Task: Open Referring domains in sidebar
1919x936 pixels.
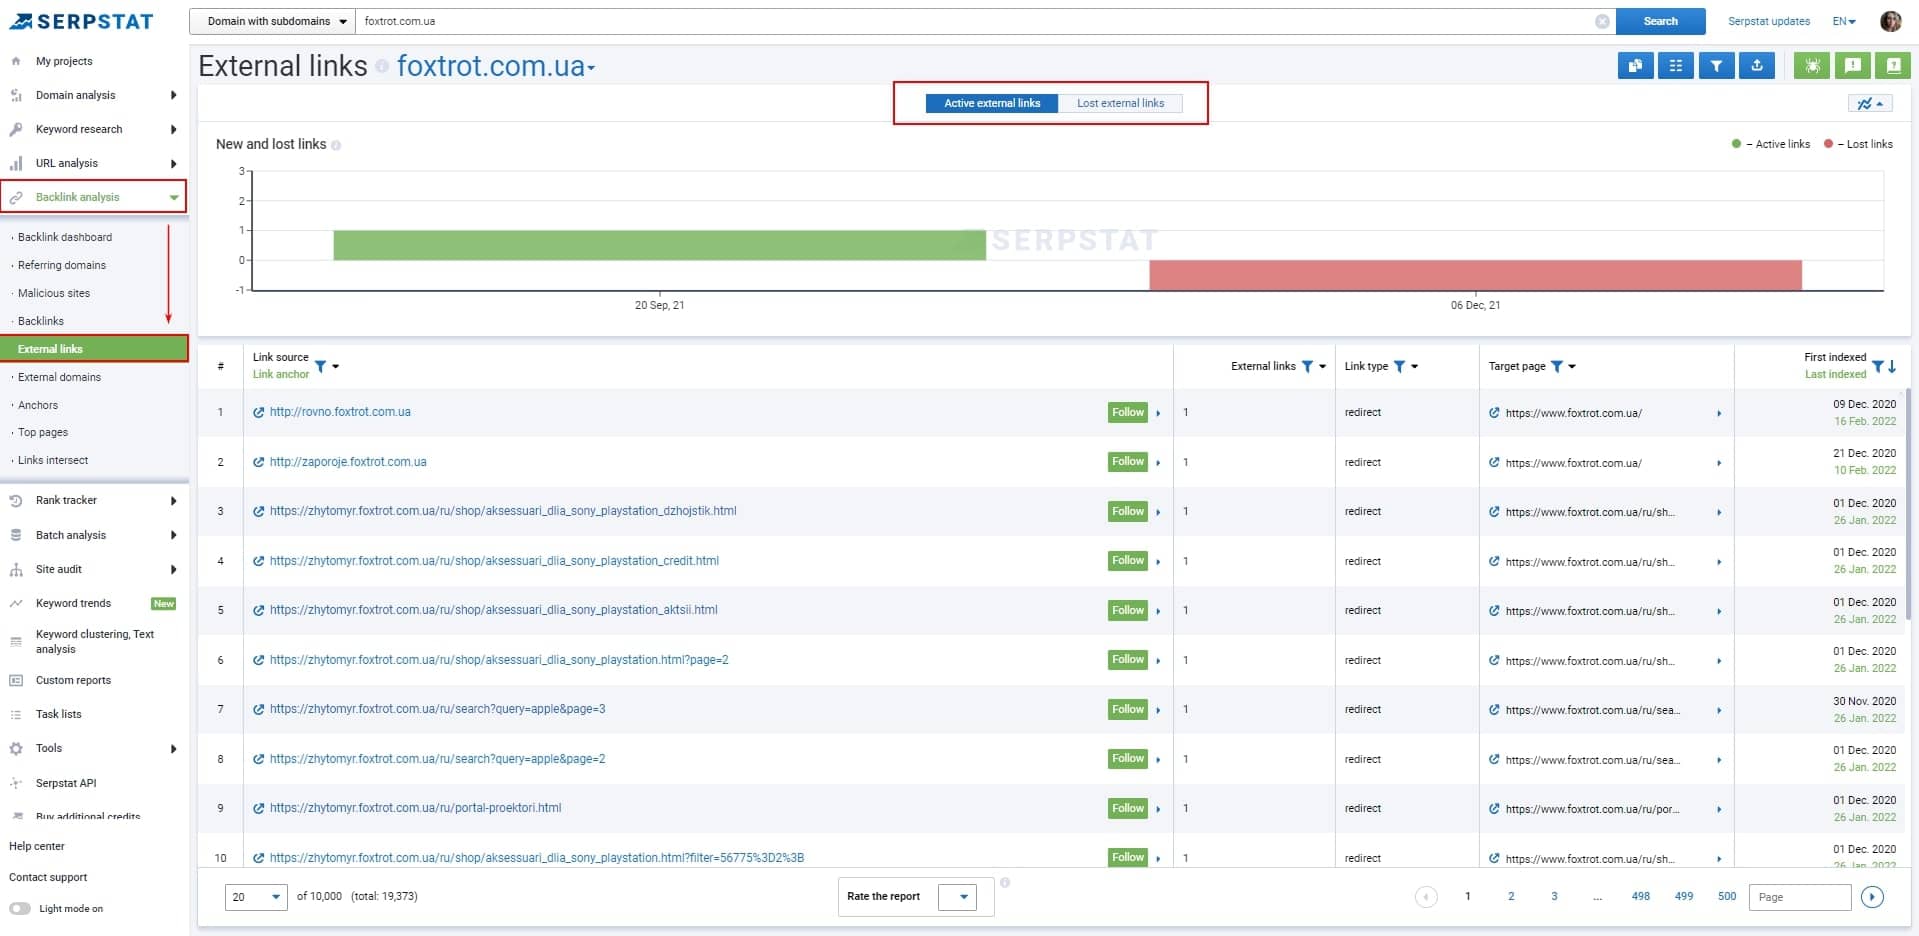Action: click(x=62, y=265)
